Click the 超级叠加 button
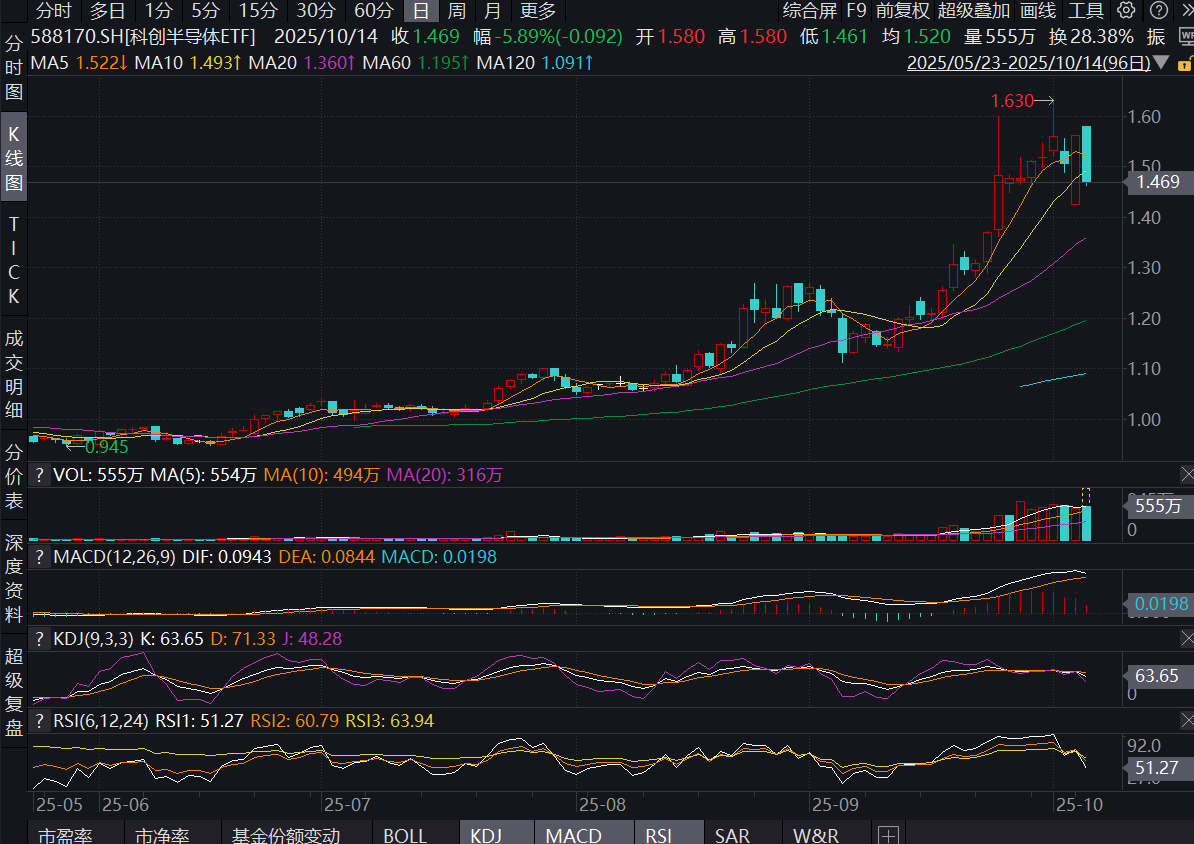Image resolution: width=1194 pixels, height=844 pixels. click(974, 11)
